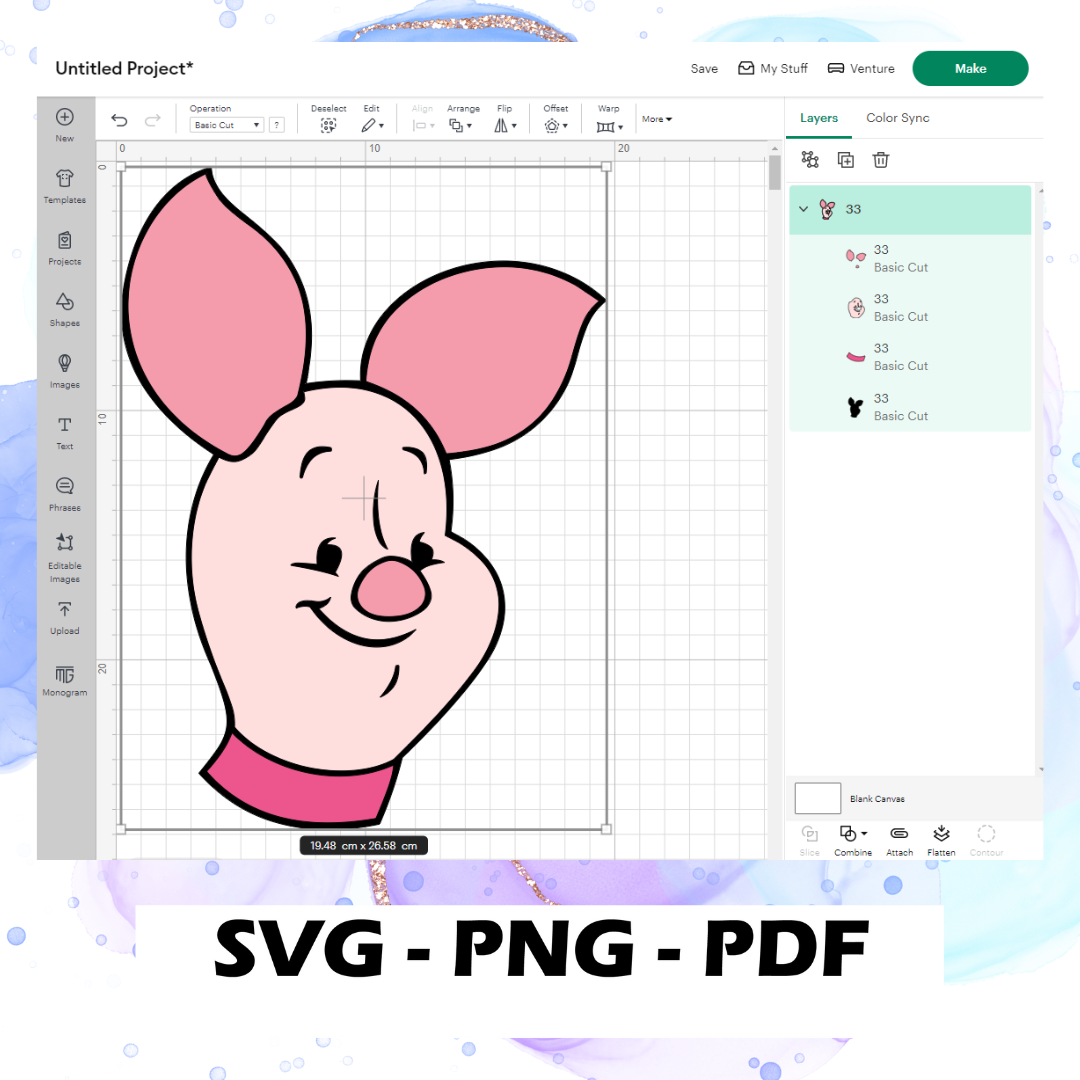Undo the last action

119,121
